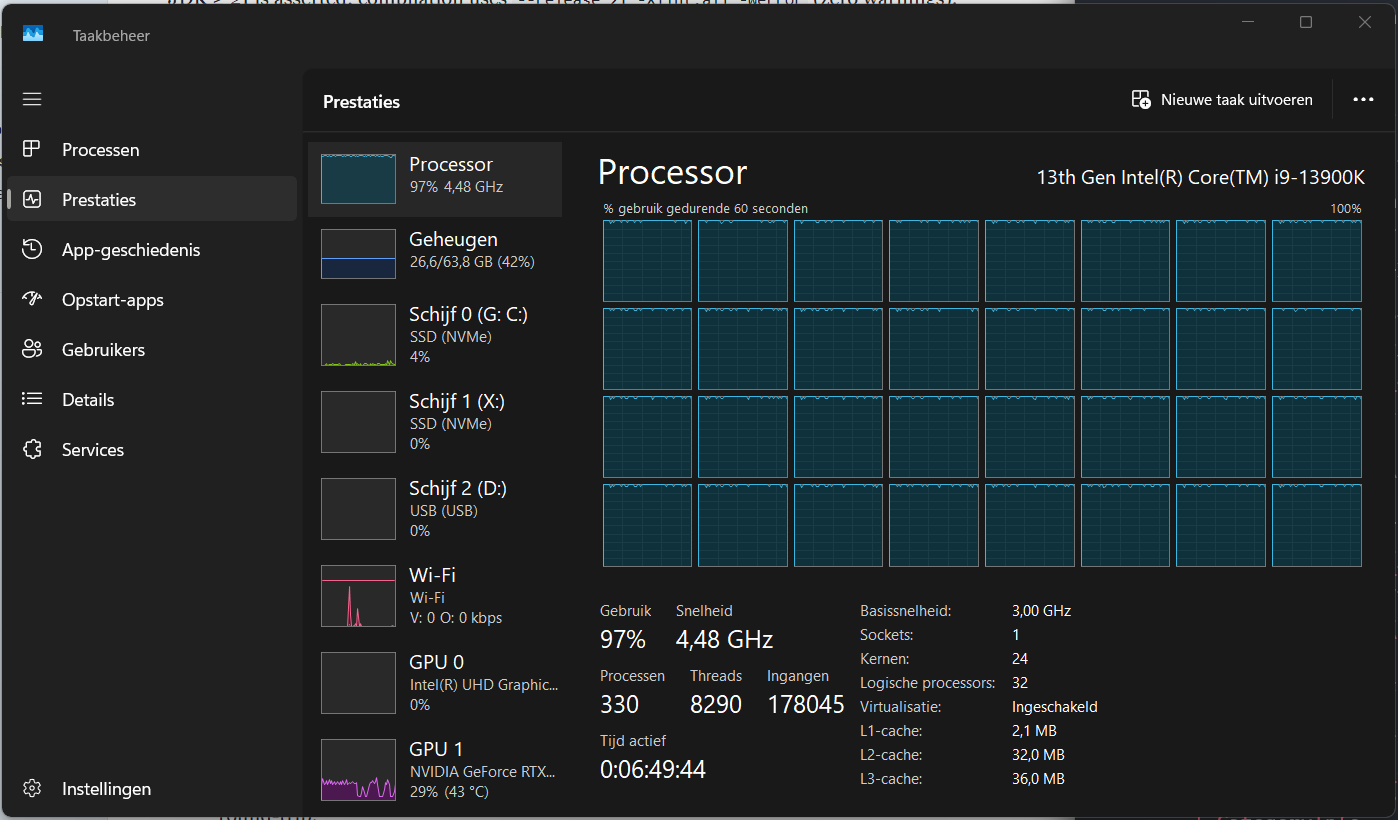The height and width of the screenshot is (820, 1398).
Task: Click the Logische processors value 32
Action: click(1020, 683)
